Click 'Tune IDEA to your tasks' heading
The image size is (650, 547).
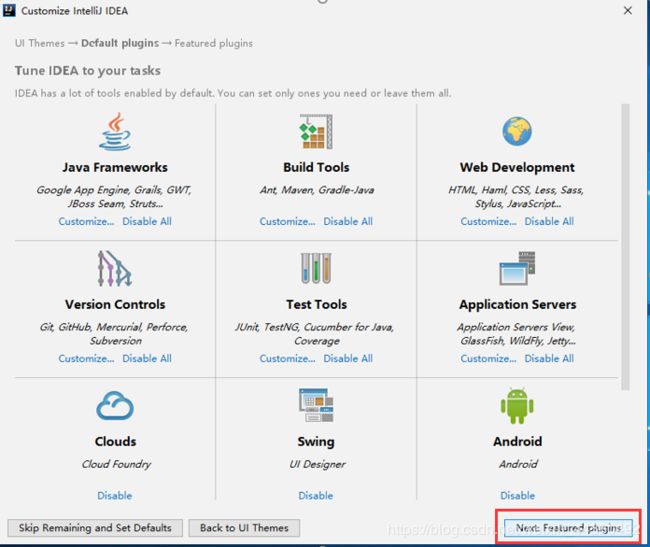pyautogui.click(x=87, y=71)
